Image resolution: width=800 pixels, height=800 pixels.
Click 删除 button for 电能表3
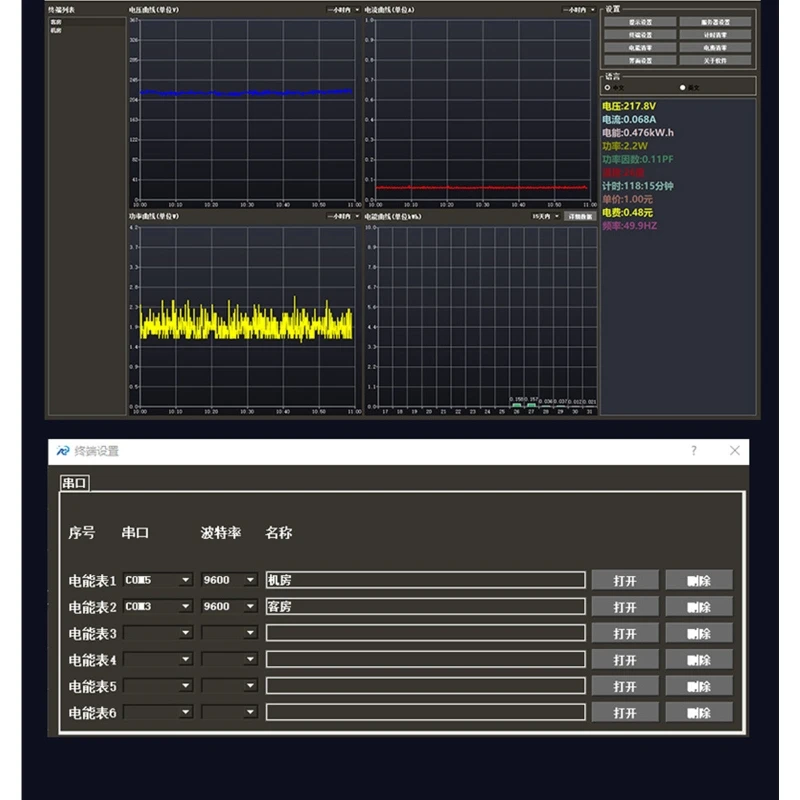point(699,633)
